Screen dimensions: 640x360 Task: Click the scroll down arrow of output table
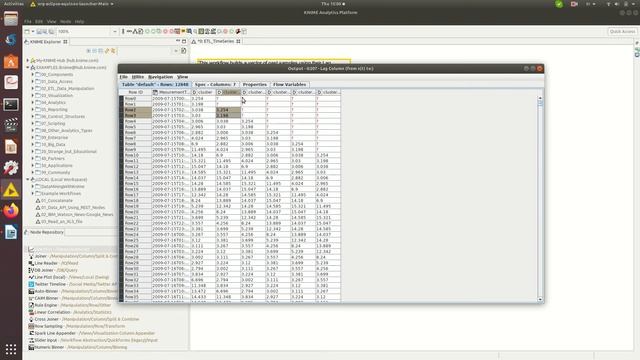(540, 299)
